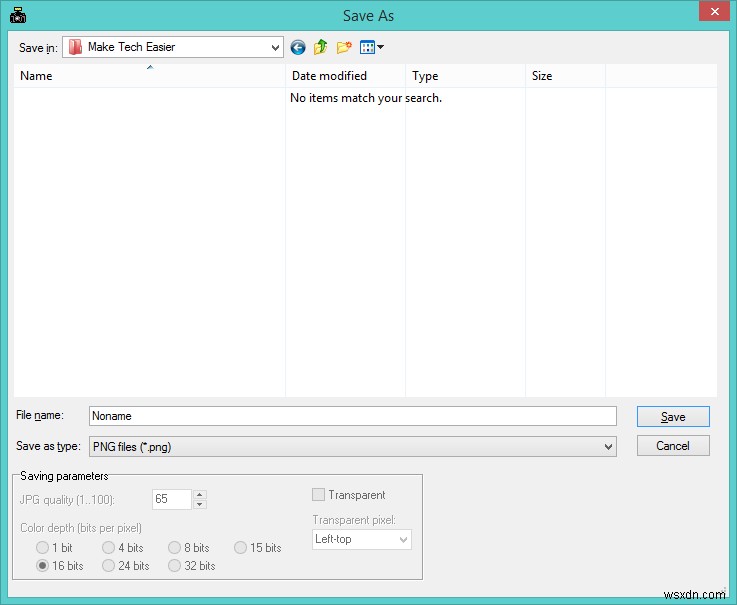Close the Save As dialog

pyautogui.click(x=714, y=12)
